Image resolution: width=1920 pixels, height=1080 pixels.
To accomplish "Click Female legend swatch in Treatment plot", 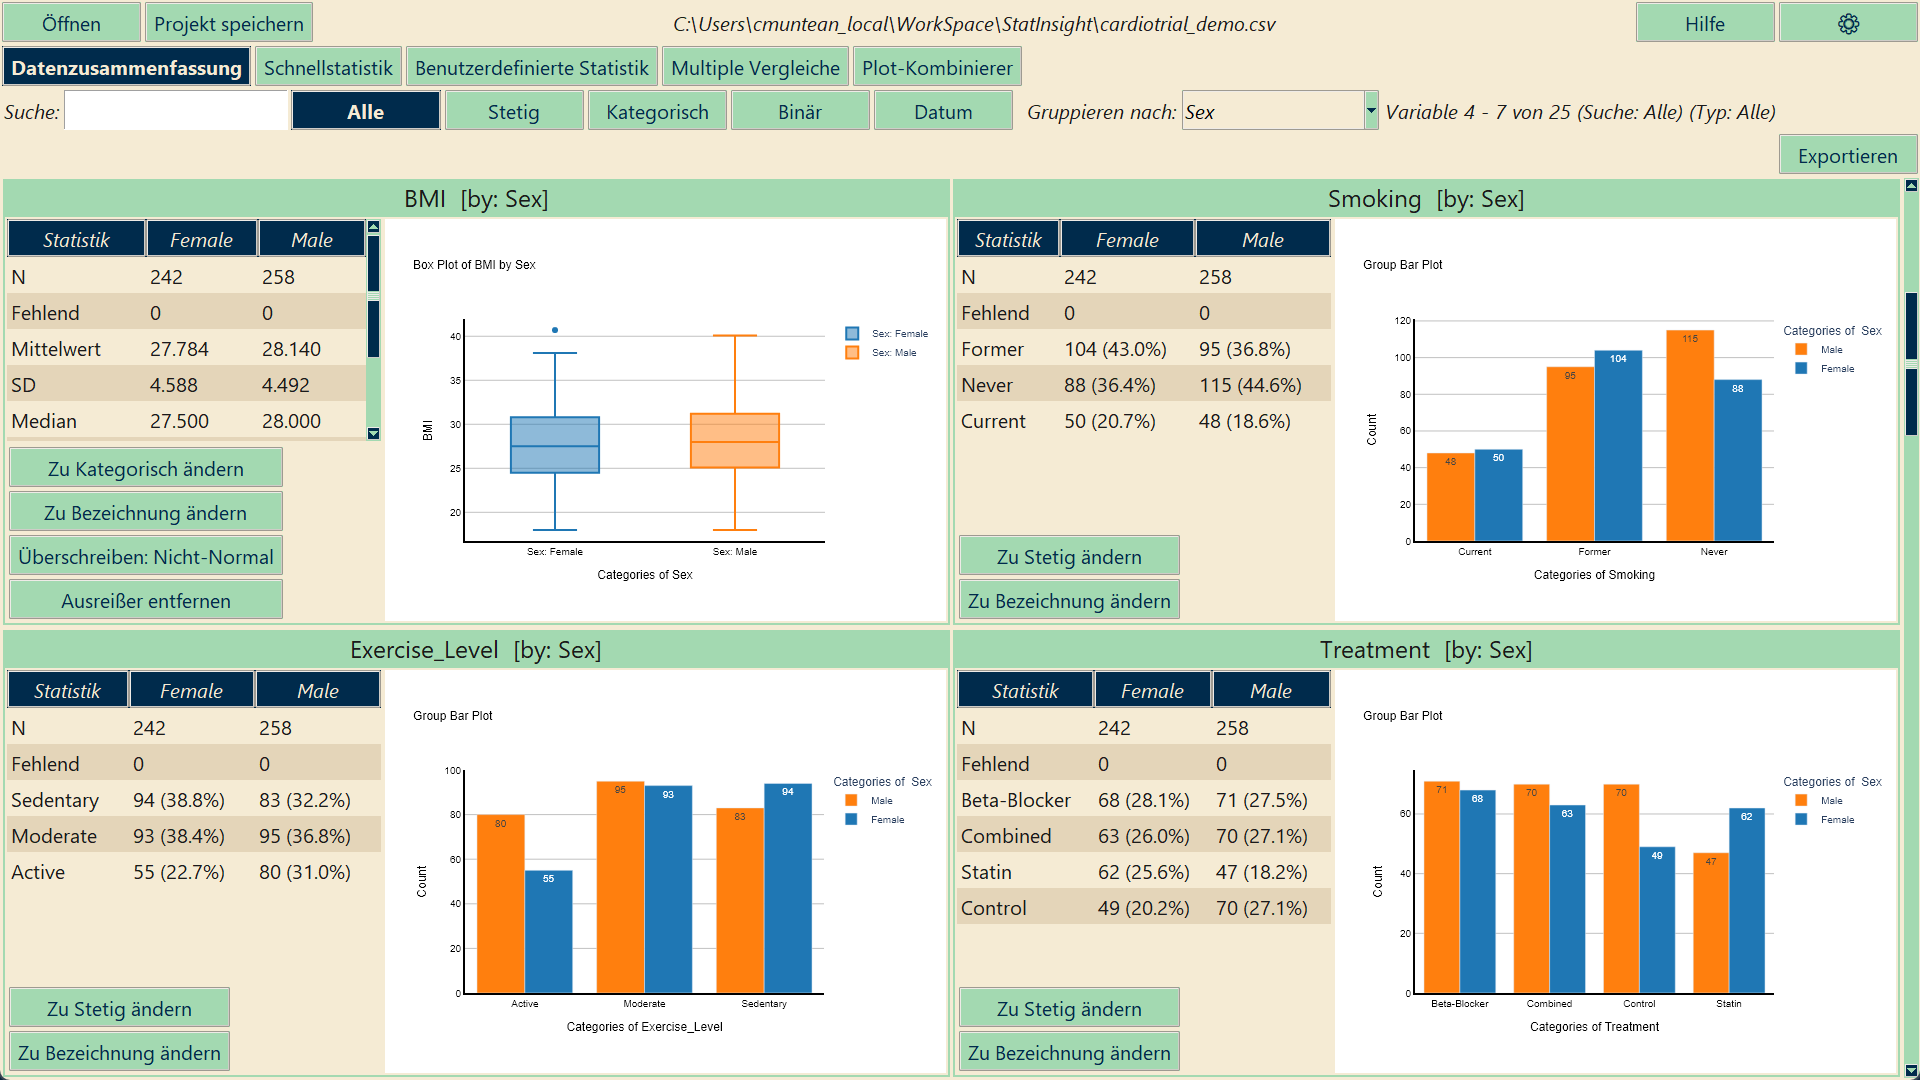I will 1801,819.
